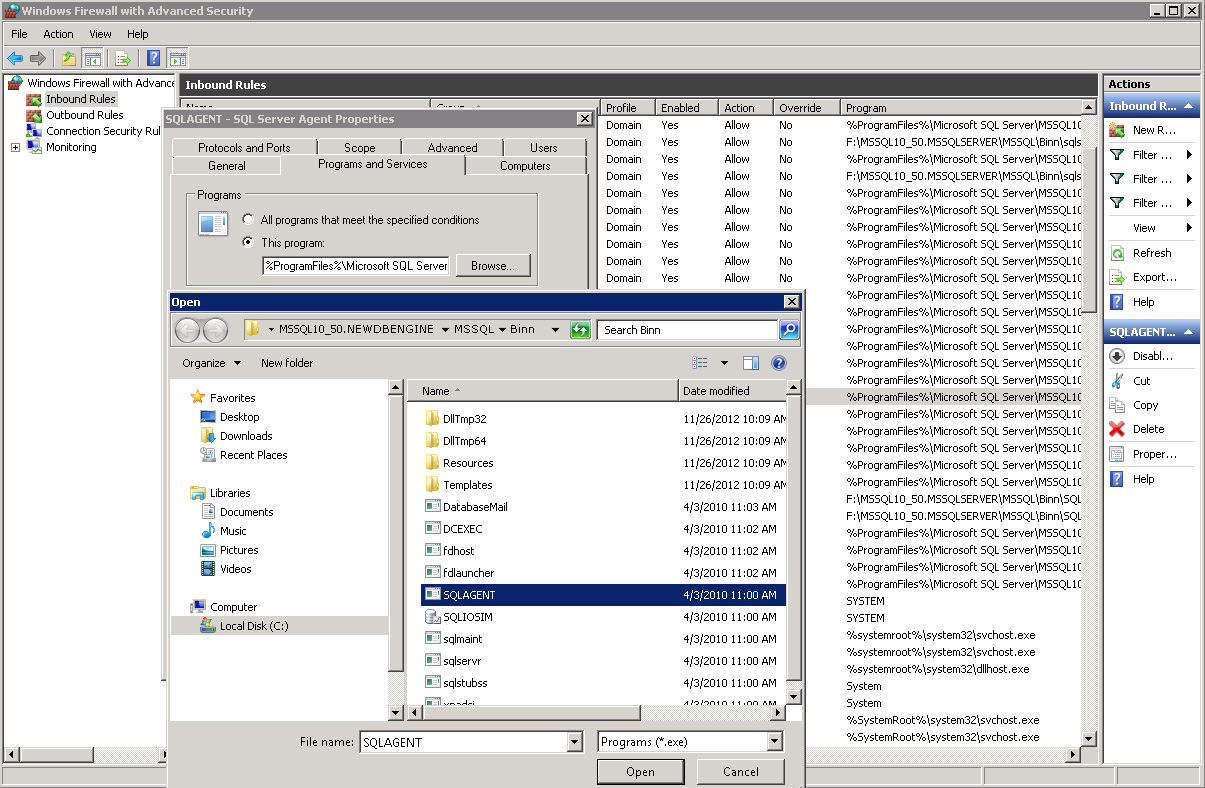Click the Copy action in Actions pane
1205x788 pixels.
pyautogui.click(x=1145, y=405)
